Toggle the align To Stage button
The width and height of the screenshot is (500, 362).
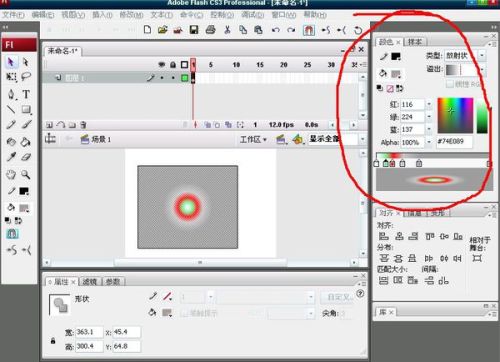(477, 258)
